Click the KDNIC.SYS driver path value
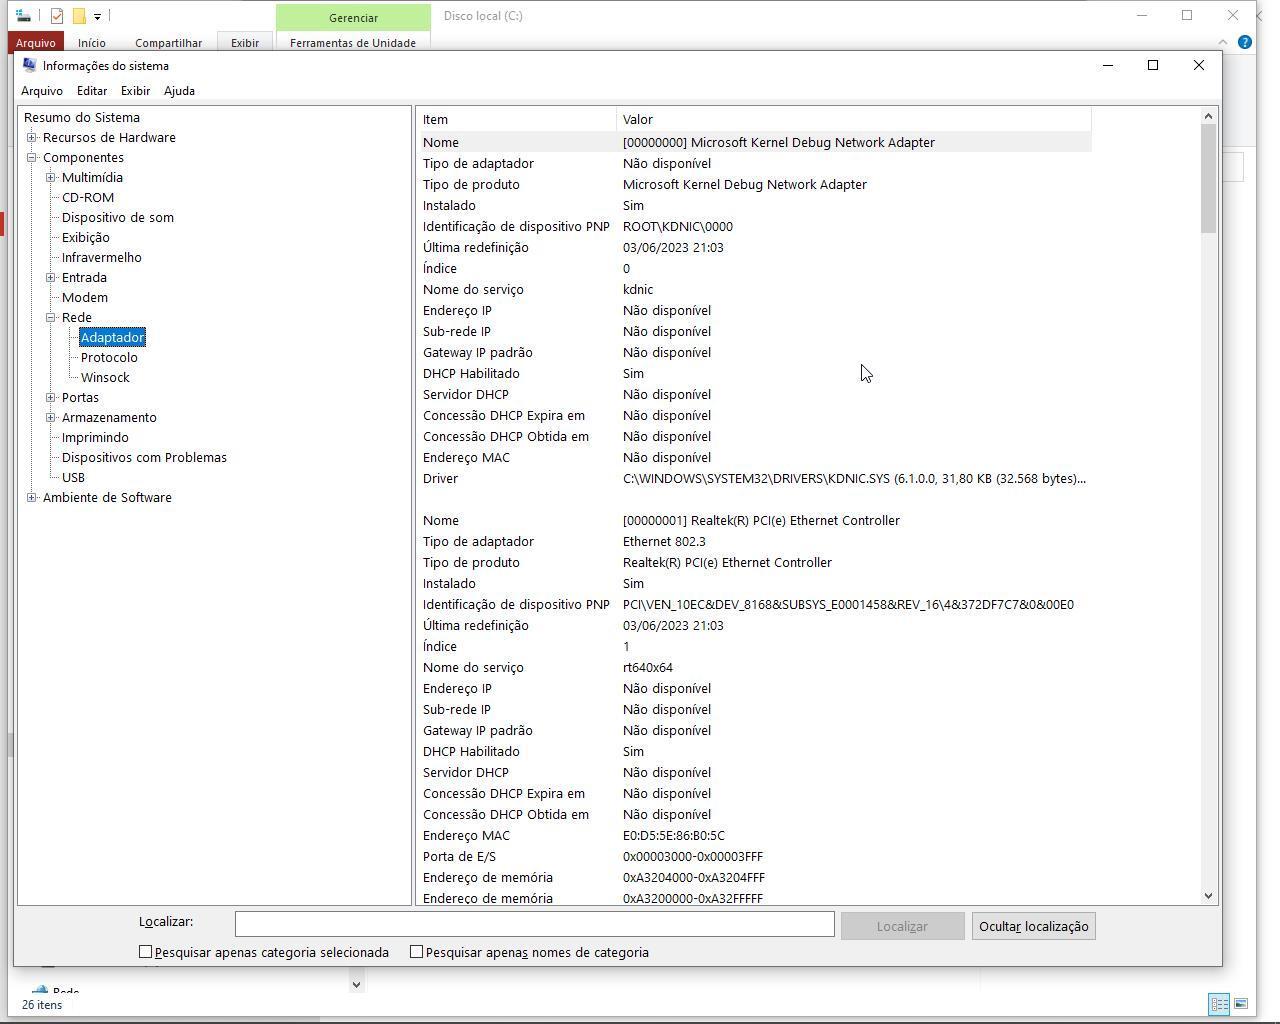1280x1024 pixels. coord(854,478)
